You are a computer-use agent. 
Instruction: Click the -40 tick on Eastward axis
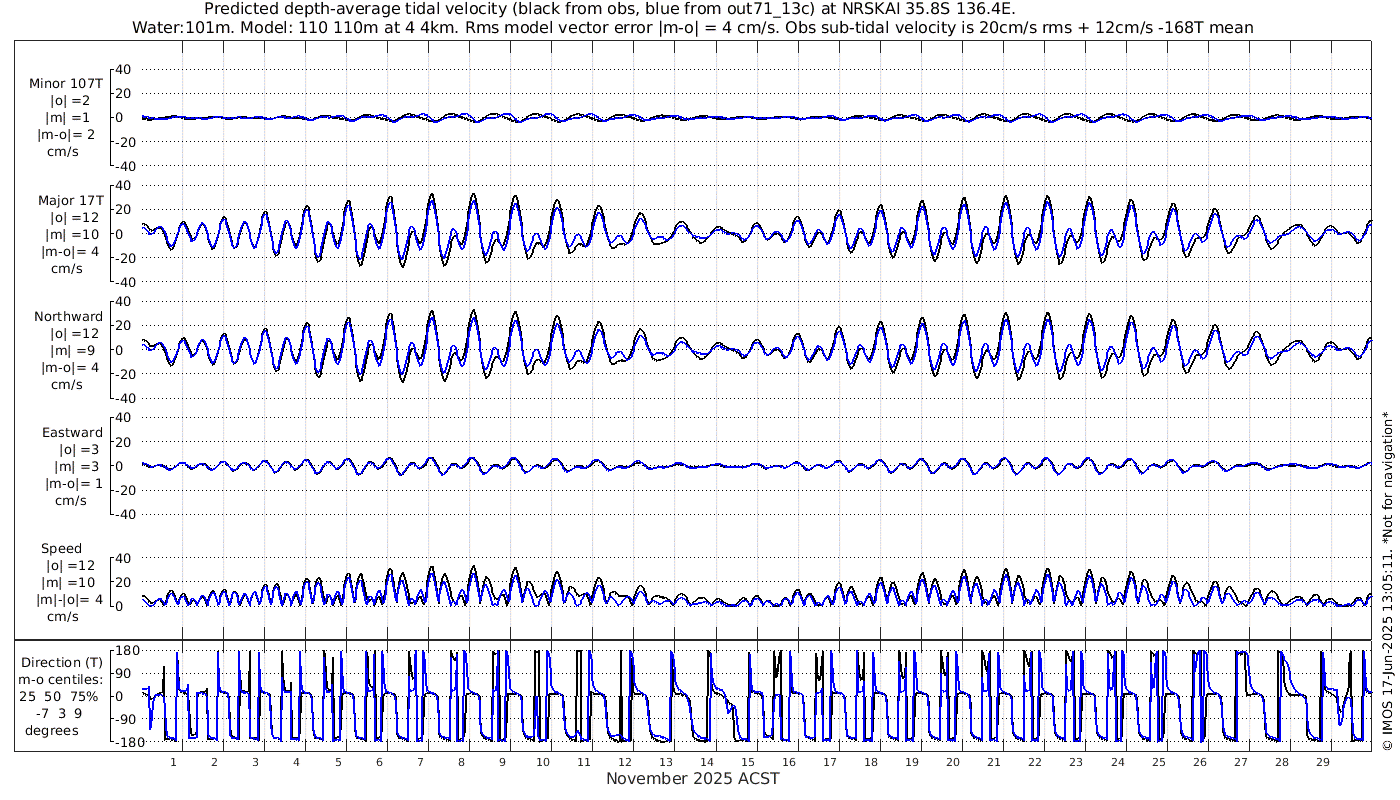[x=123, y=514]
